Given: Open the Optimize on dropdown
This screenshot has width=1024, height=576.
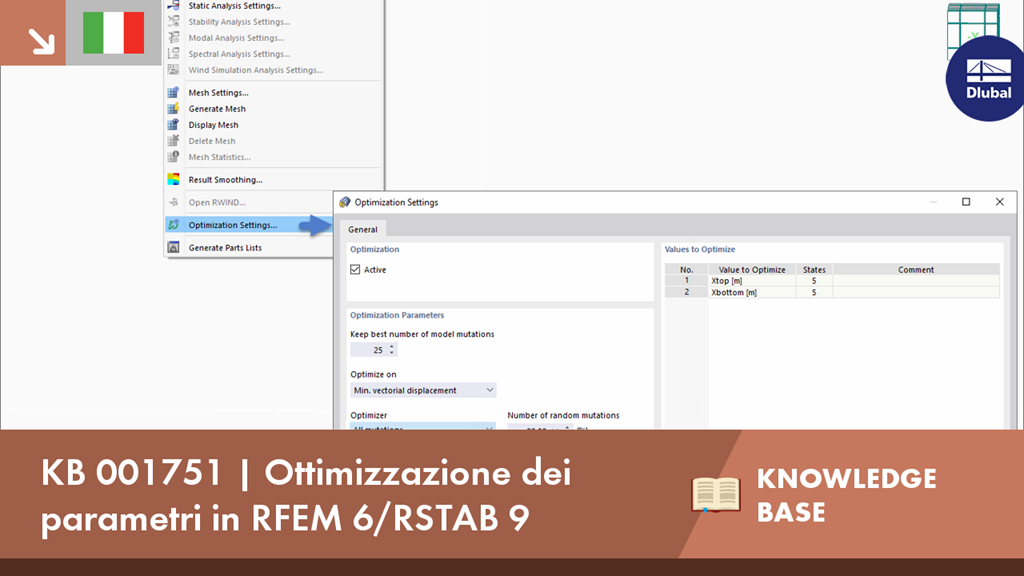Looking at the screenshot, I should (423, 391).
